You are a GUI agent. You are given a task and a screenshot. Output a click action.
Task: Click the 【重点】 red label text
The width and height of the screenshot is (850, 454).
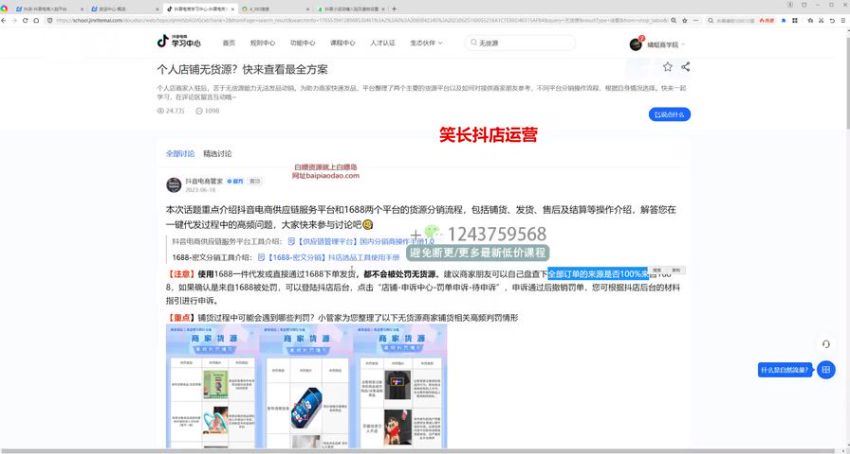(x=182, y=318)
